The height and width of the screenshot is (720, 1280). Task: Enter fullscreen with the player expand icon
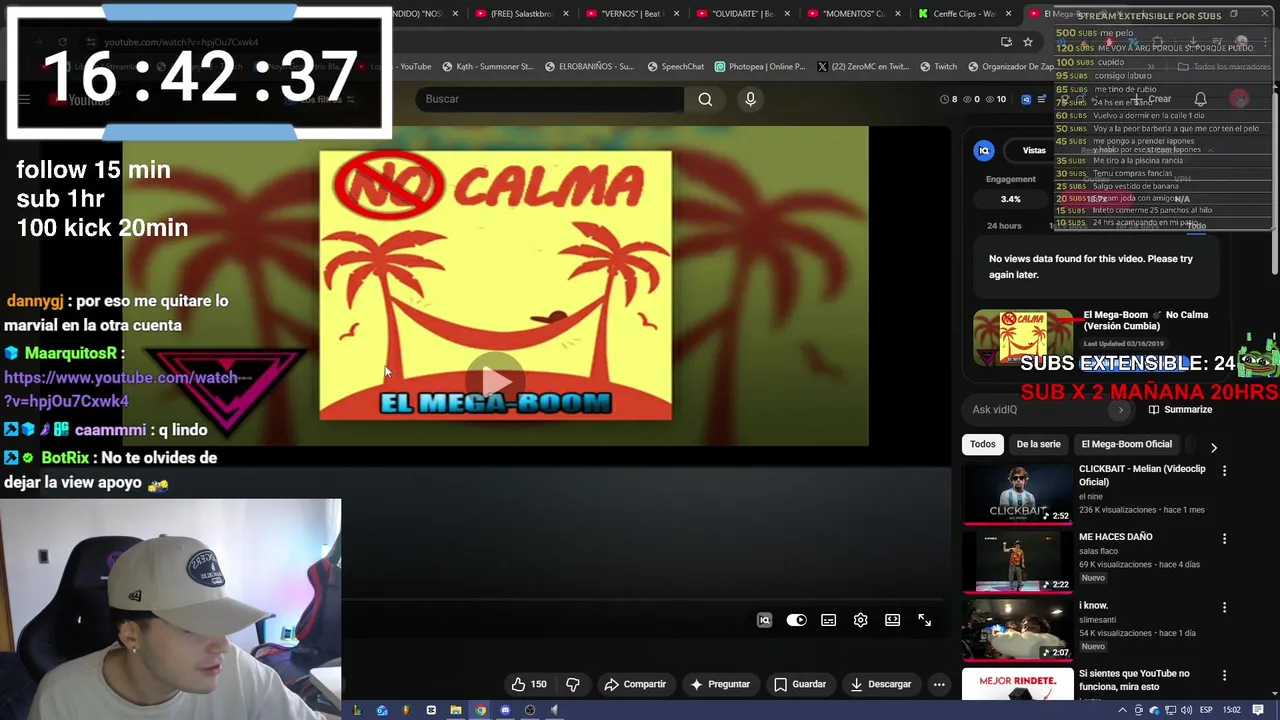[924, 620]
